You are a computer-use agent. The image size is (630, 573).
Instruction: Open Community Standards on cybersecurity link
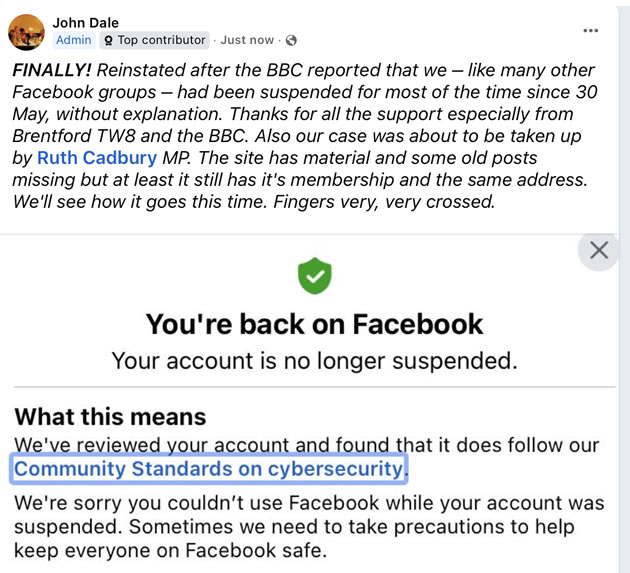point(209,468)
